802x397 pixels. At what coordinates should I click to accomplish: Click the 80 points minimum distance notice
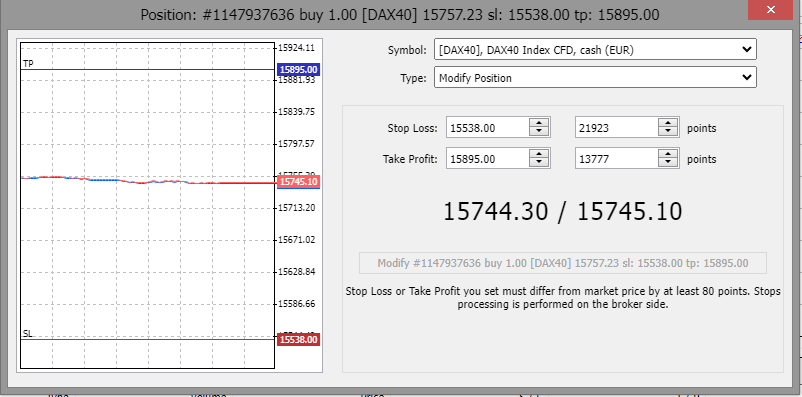pyautogui.click(x=563, y=298)
